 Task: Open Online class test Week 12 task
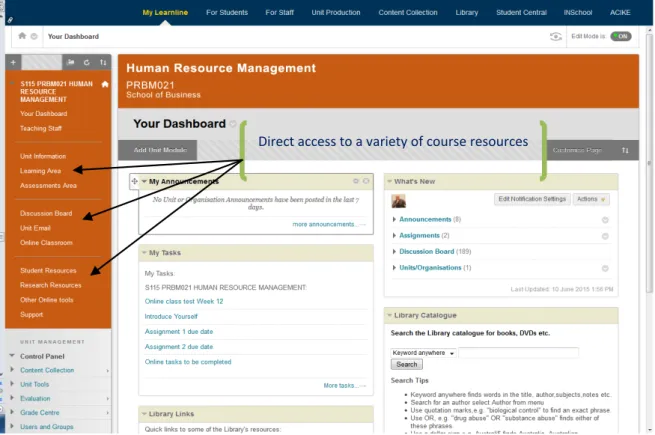[x=184, y=301]
